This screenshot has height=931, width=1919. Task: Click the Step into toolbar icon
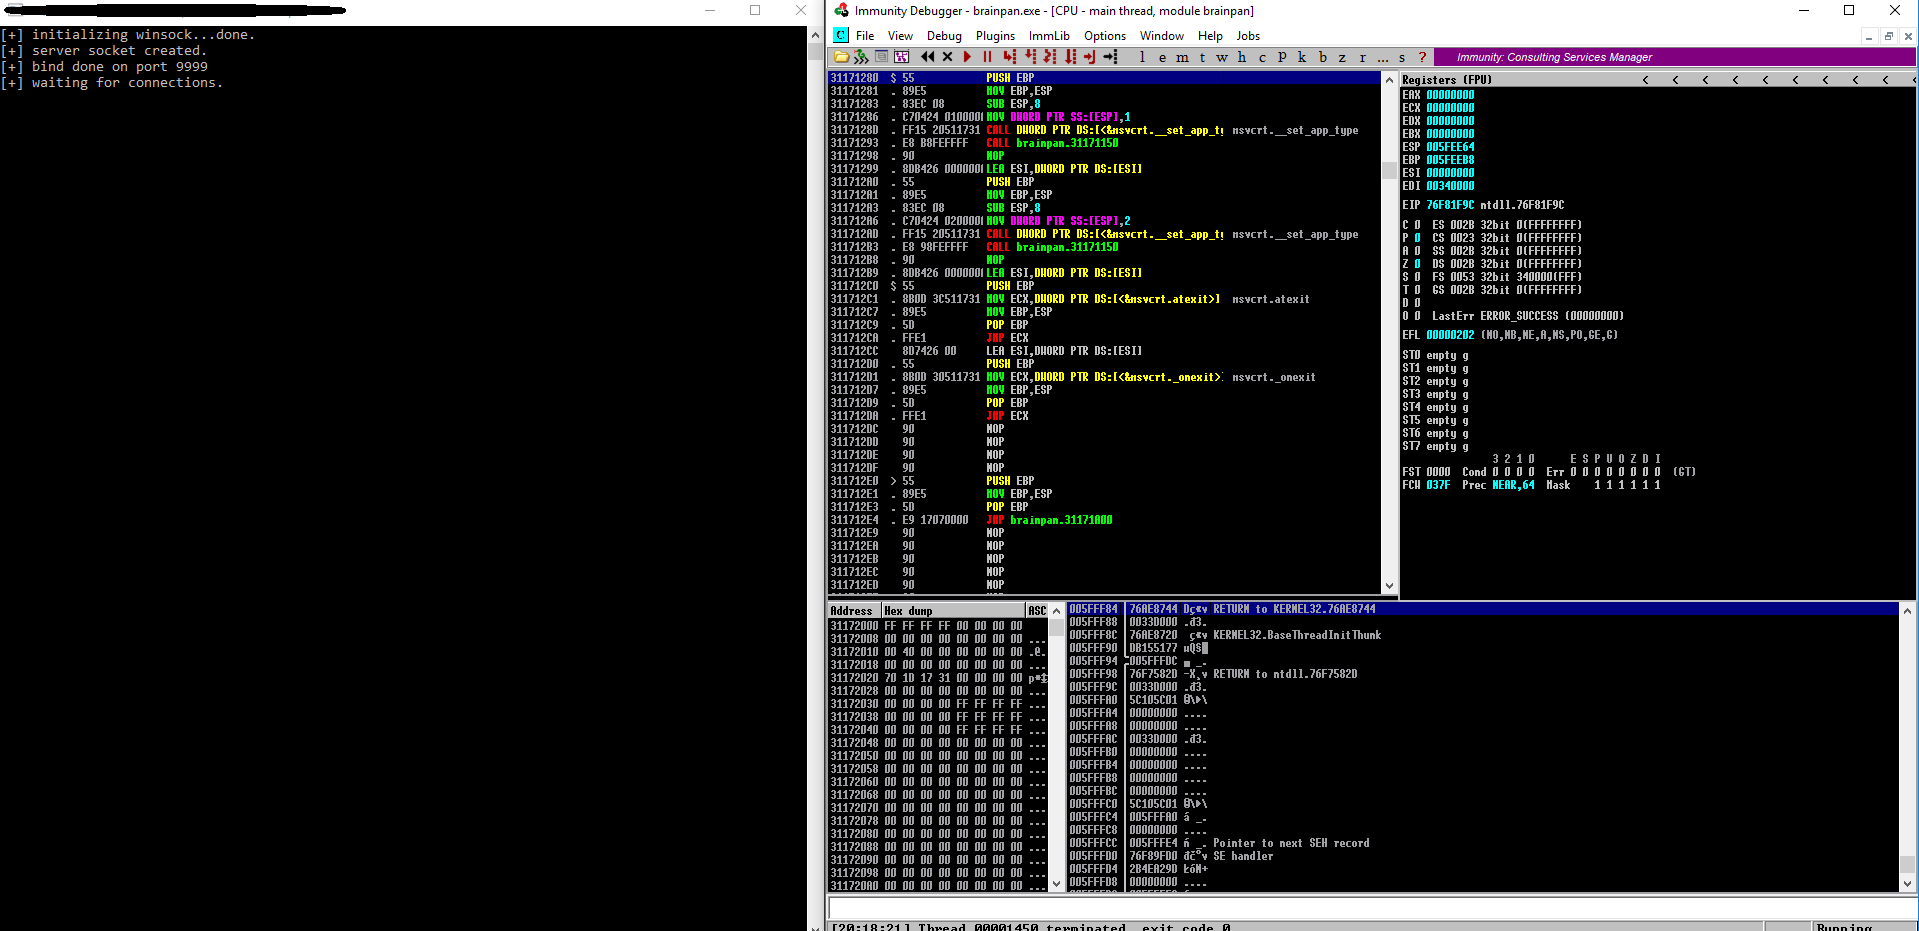(1009, 57)
